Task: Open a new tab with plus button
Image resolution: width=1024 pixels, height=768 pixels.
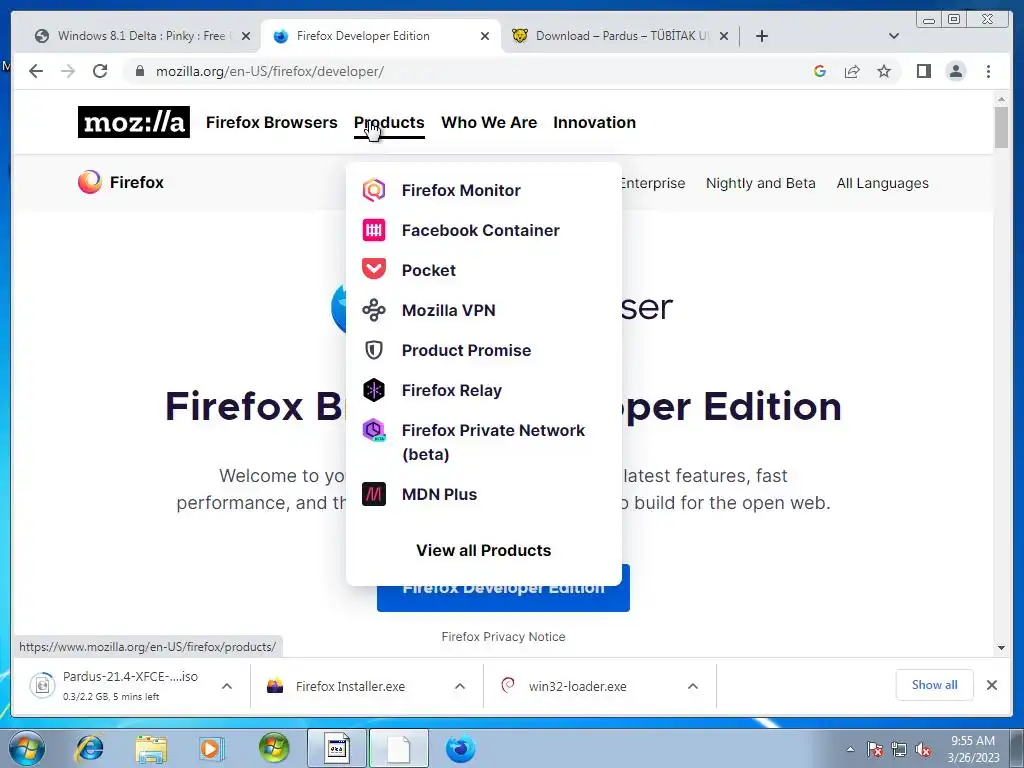Action: coord(761,36)
